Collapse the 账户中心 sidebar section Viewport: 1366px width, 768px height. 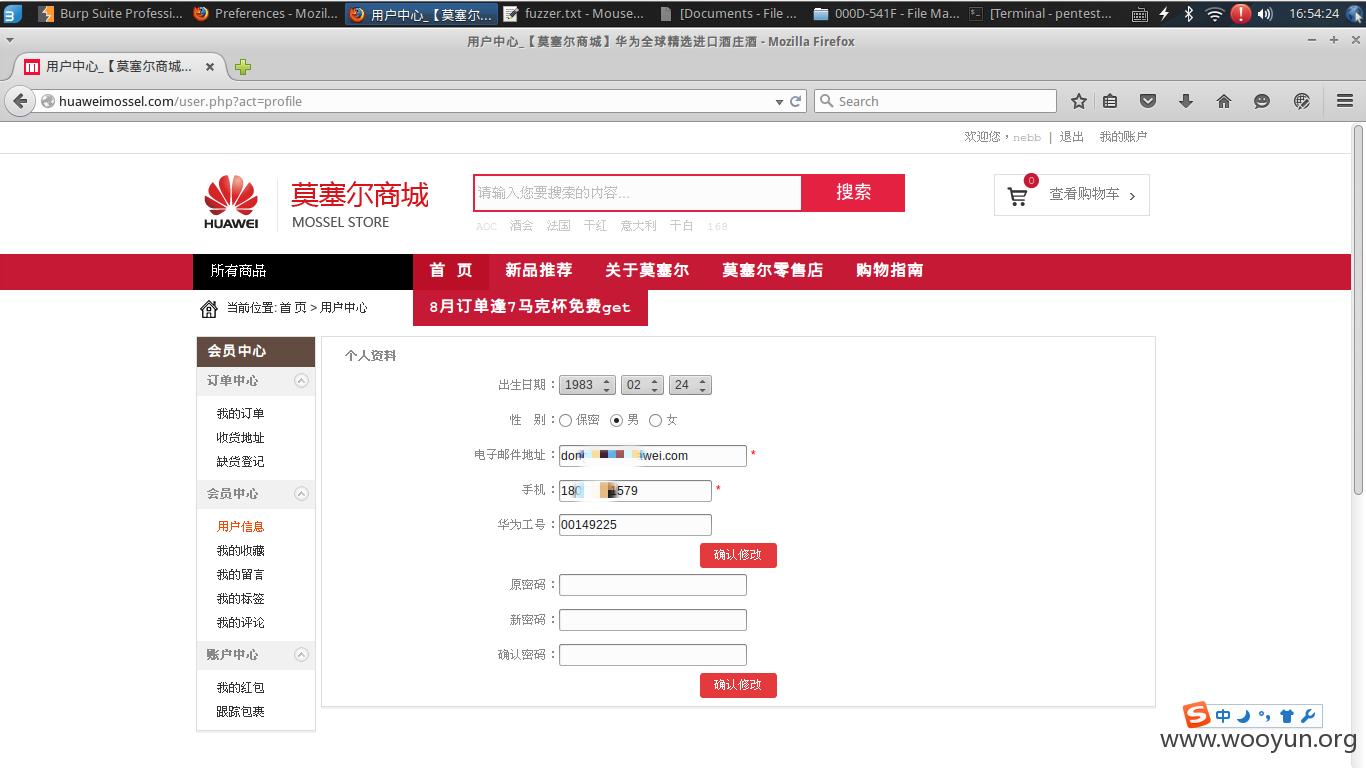pyautogui.click(x=301, y=655)
